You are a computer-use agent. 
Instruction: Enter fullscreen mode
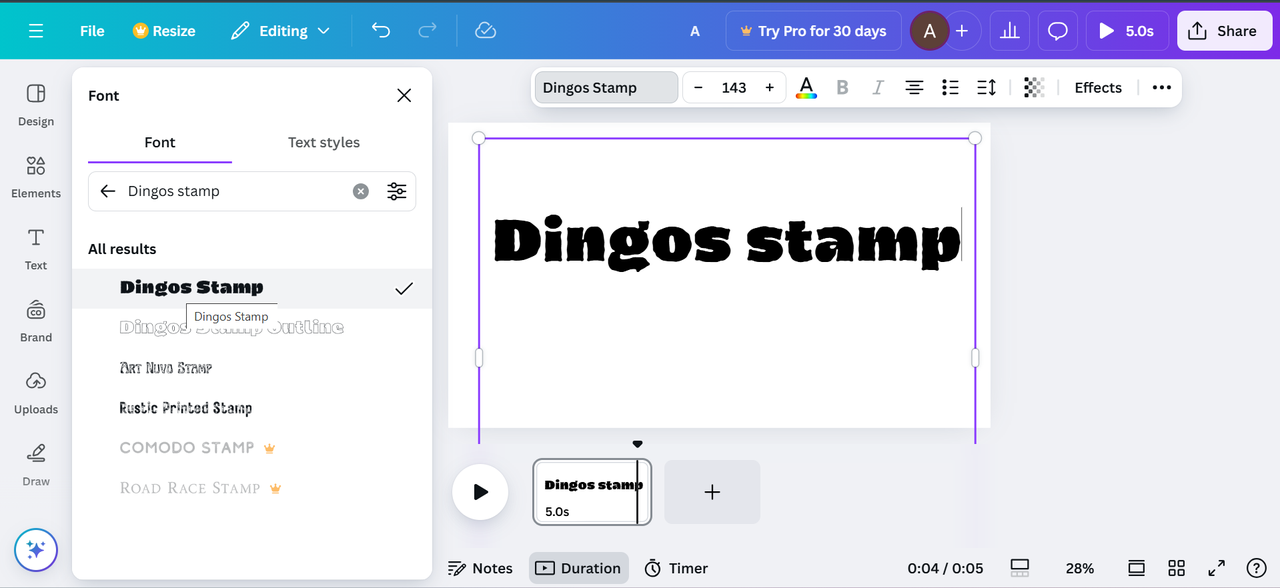(x=1216, y=568)
